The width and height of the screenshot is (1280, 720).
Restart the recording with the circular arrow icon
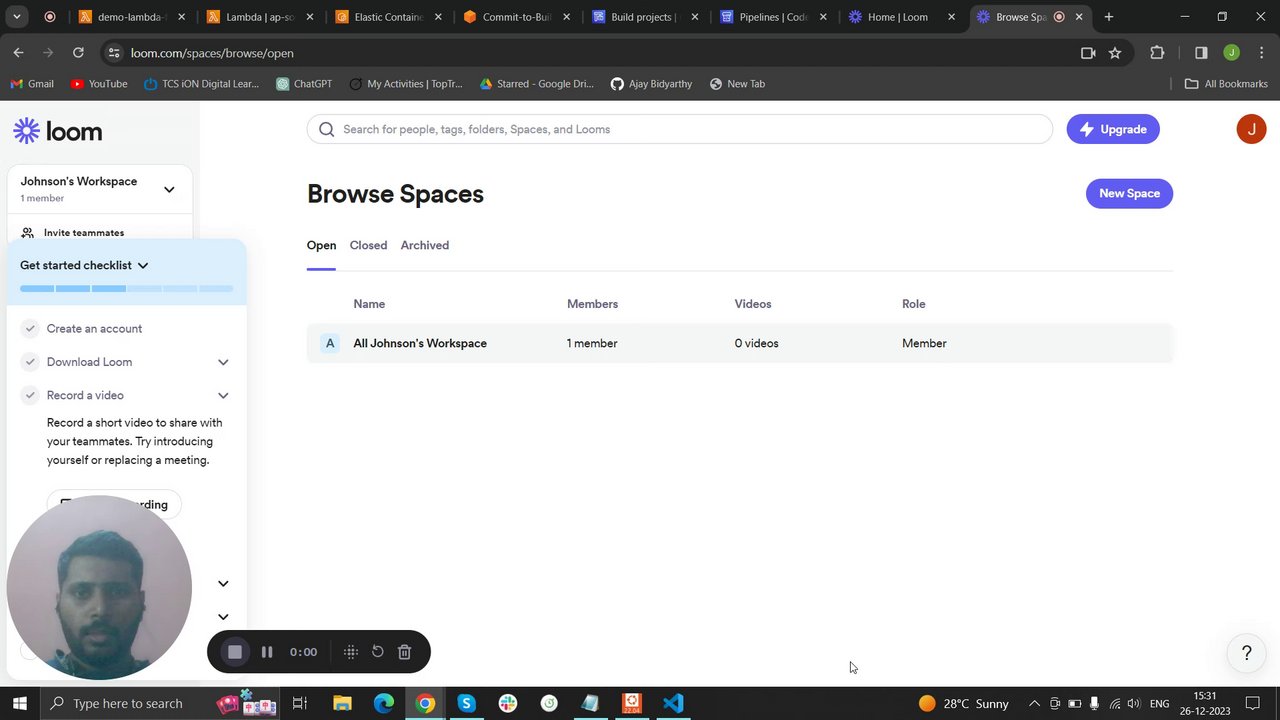click(378, 652)
